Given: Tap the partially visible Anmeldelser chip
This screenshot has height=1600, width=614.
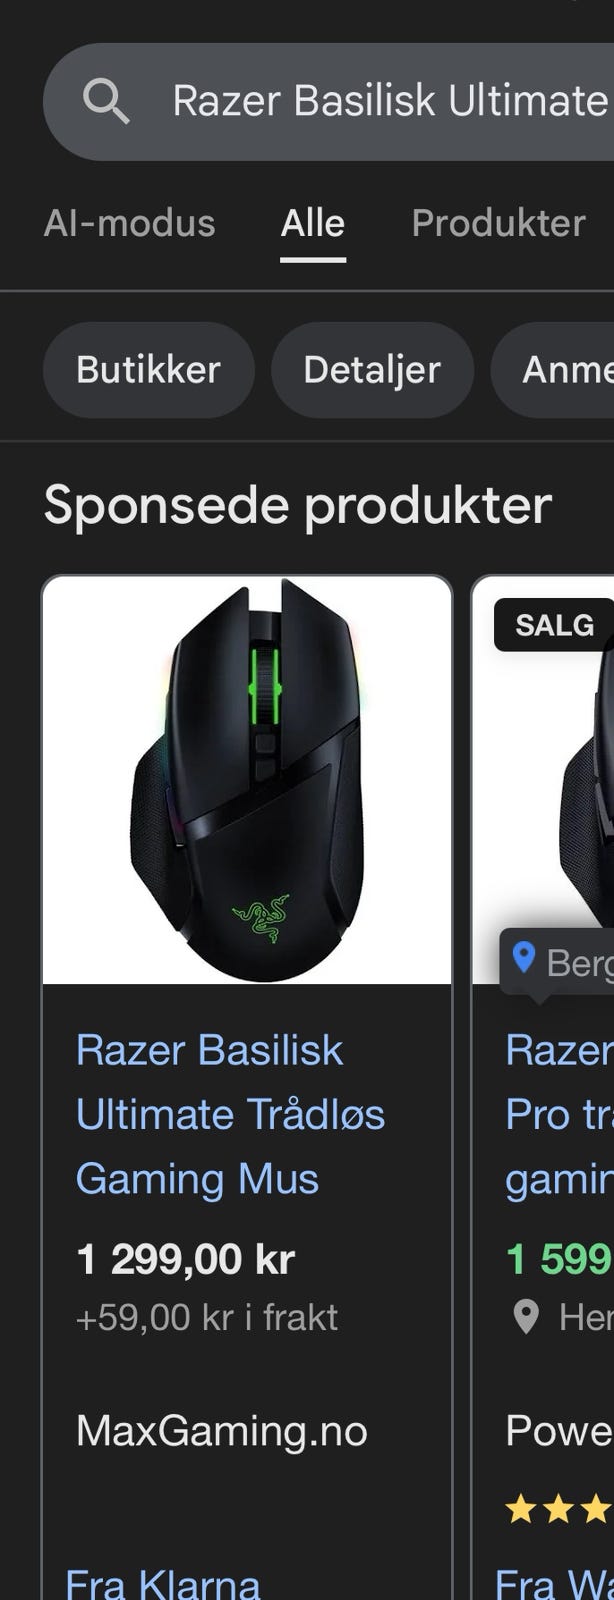Looking at the screenshot, I should [x=553, y=370].
